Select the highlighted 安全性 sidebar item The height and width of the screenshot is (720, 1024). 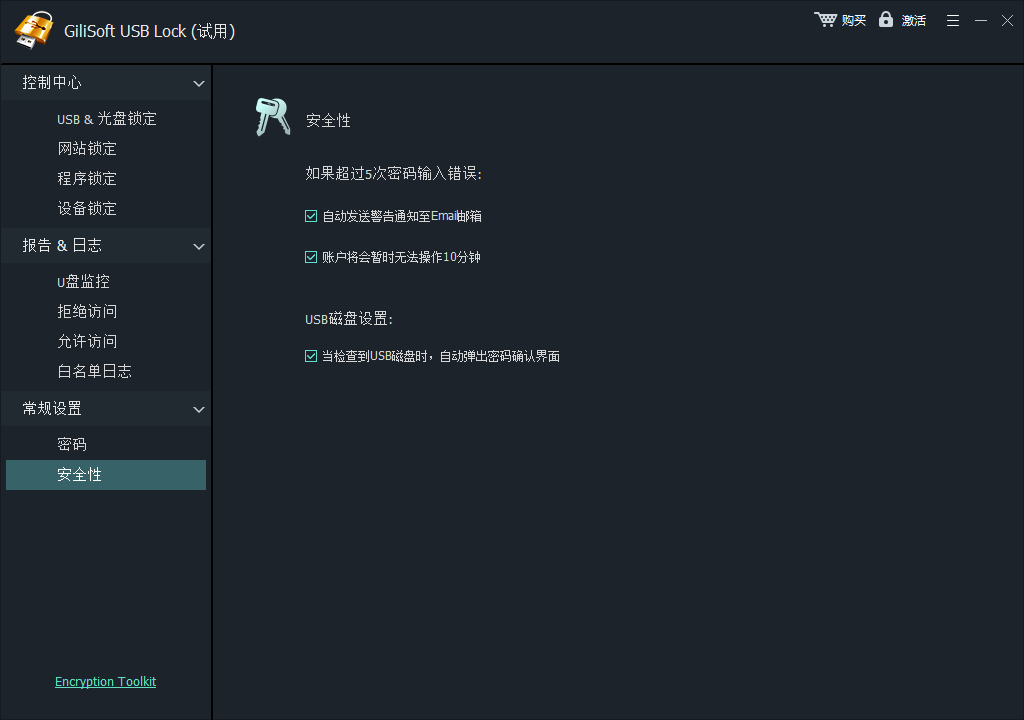(x=106, y=475)
